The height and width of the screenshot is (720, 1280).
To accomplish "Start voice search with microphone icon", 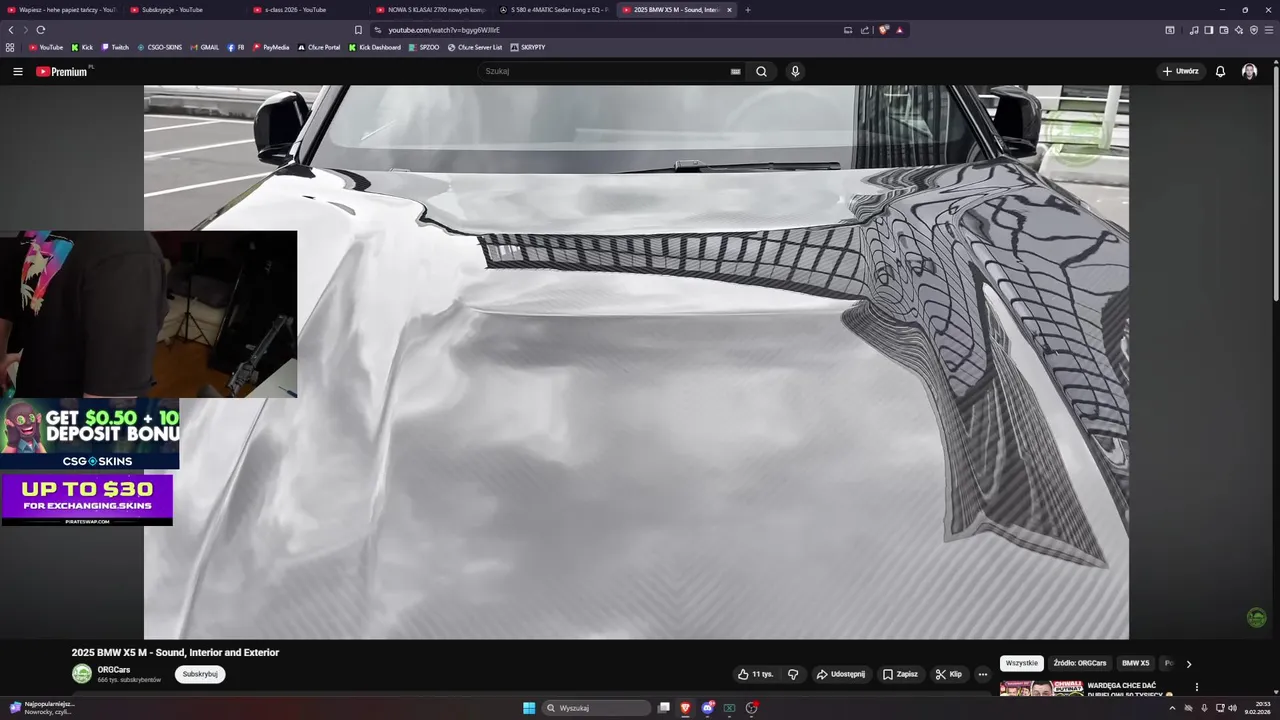I will 795,71.
